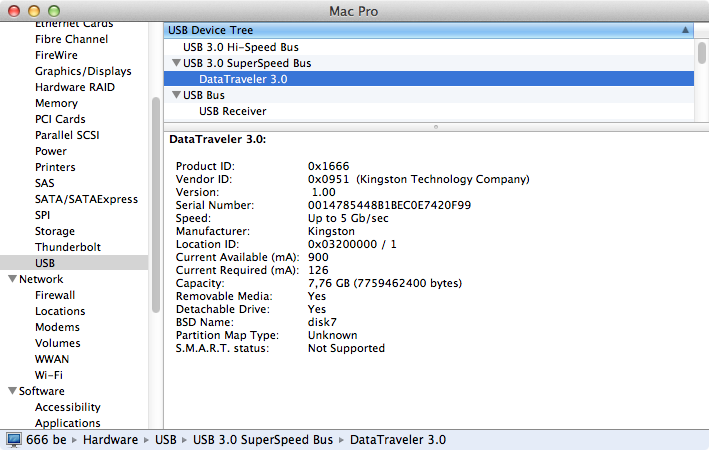Open SATA/SATAExpress in the sidebar

[86, 199]
